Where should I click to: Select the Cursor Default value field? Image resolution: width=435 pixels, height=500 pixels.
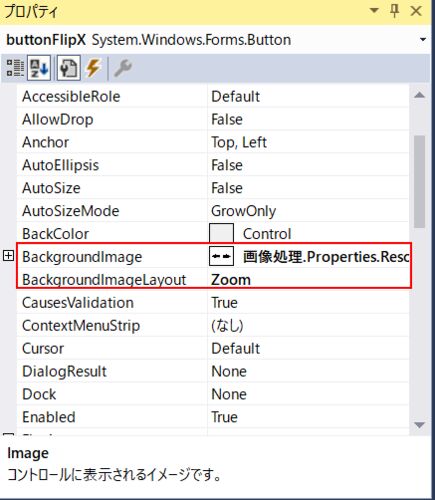pos(308,349)
